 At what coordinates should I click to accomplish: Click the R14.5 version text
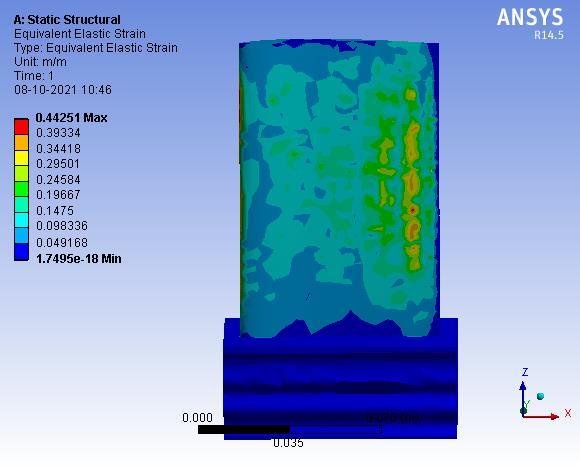click(549, 35)
